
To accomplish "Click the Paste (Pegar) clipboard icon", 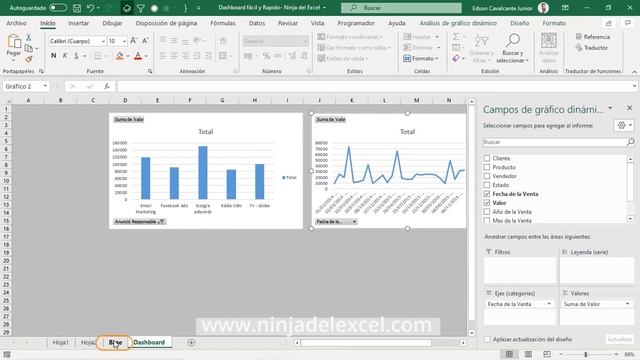I will tap(14, 41).
